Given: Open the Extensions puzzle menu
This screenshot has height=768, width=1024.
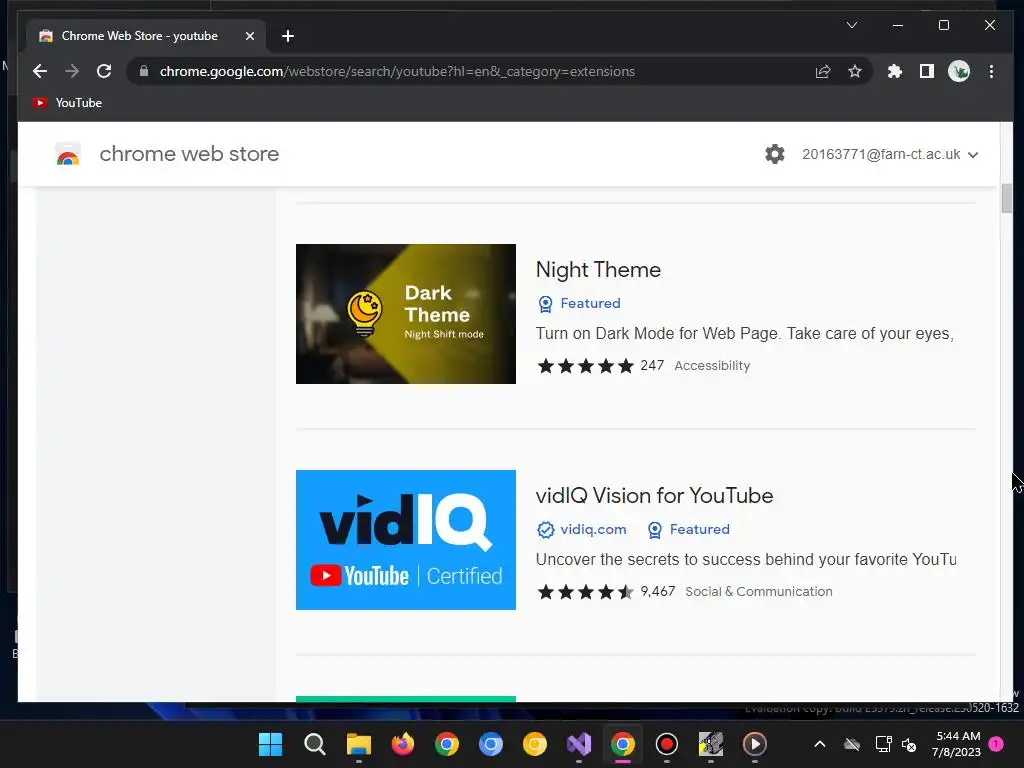Looking at the screenshot, I should point(895,71).
